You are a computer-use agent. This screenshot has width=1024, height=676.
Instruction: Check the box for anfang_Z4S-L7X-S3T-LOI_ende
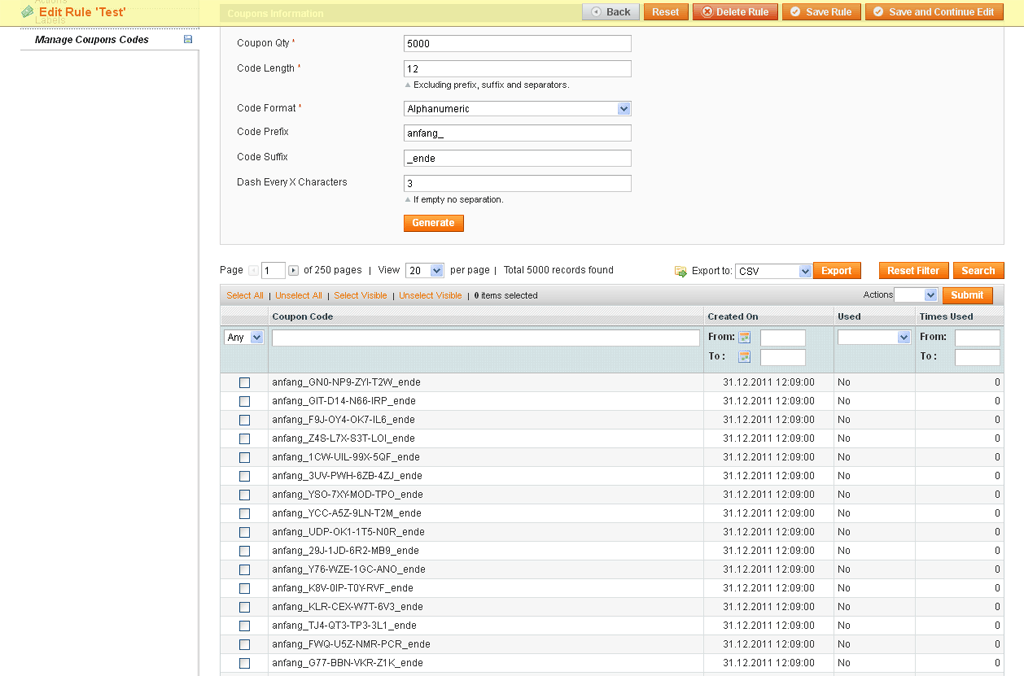pos(244,439)
